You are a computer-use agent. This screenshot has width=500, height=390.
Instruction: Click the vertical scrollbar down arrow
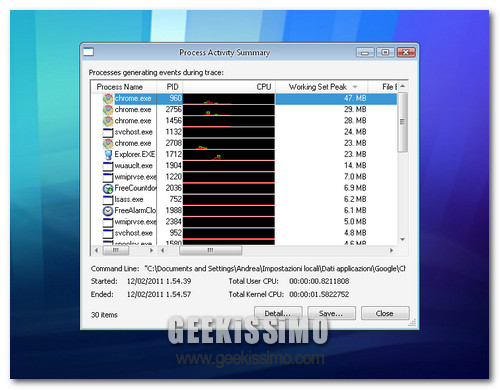[x=403, y=239]
